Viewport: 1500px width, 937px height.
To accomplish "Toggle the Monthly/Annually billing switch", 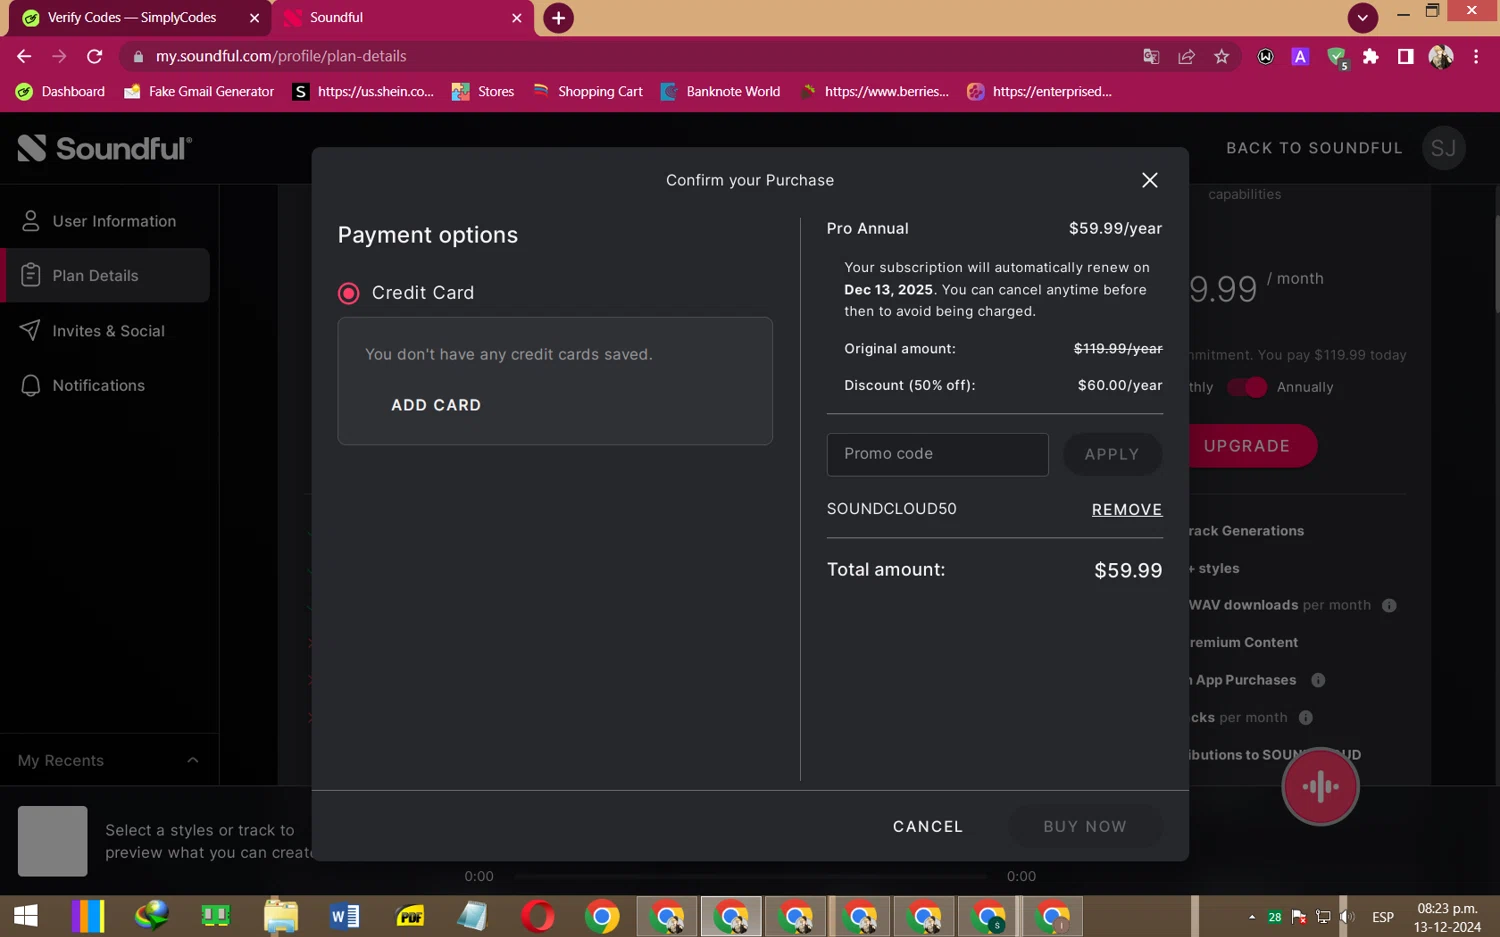I will (x=1247, y=387).
